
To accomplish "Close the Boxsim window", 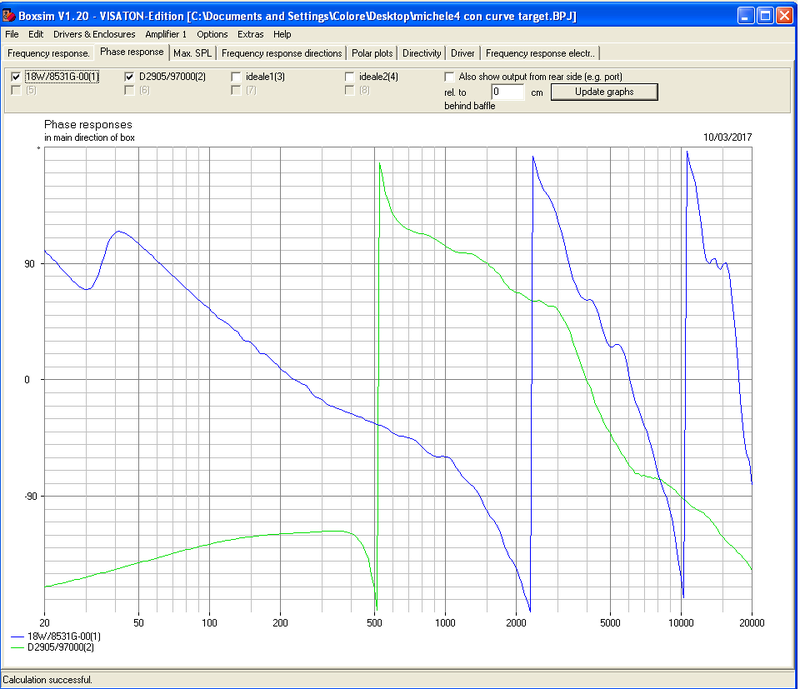I will click(785, 16).
